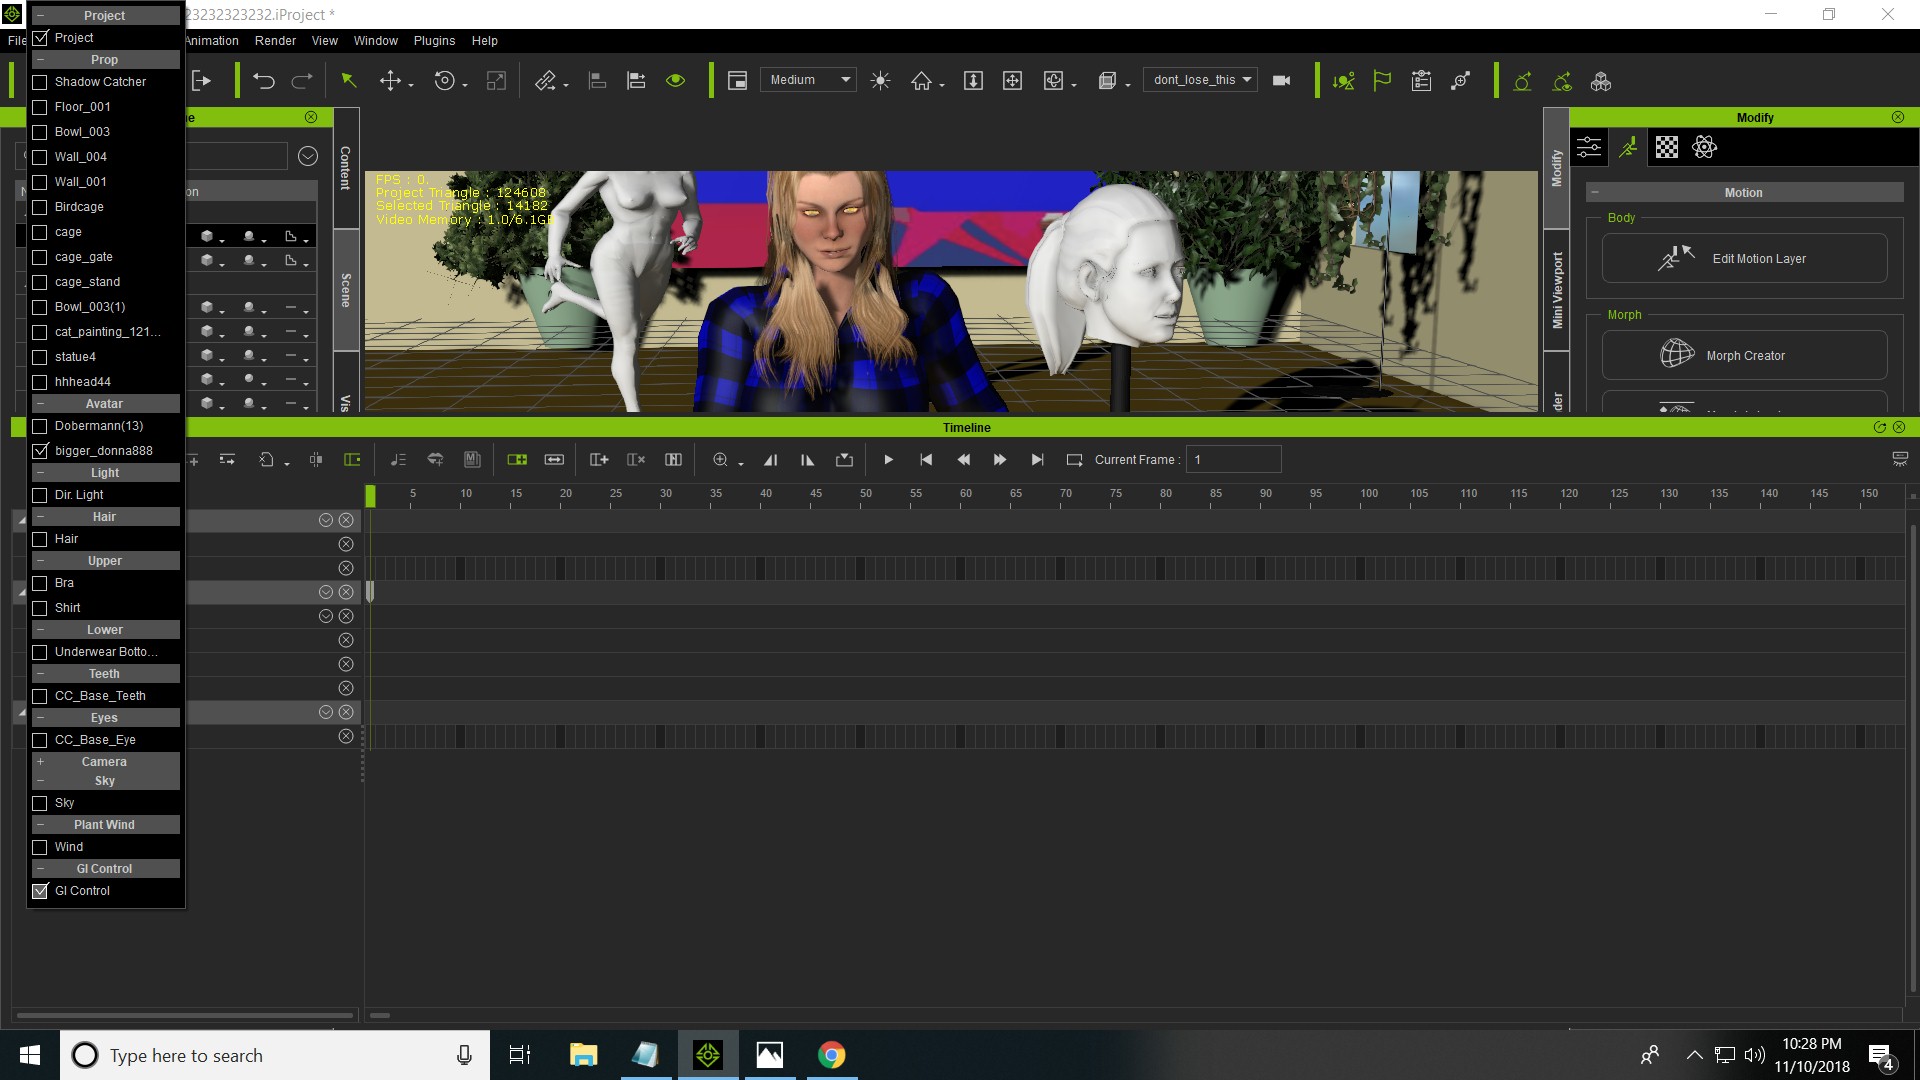Open the dont_lose_this camera dropdown
This screenshot has width=1920, height=1080.
(x=1200, y=80)
